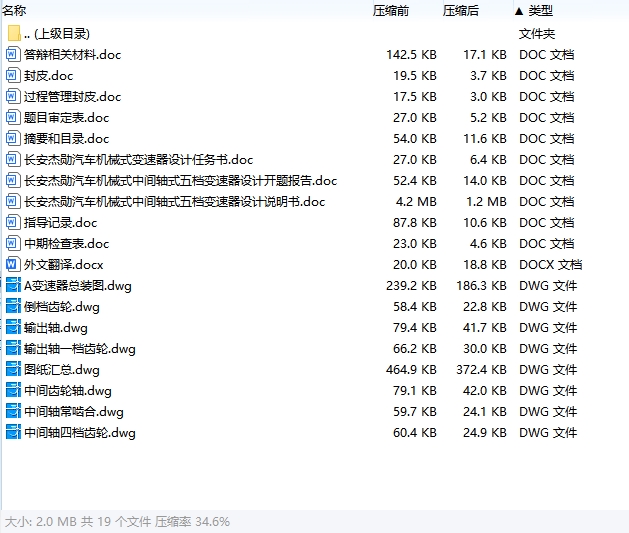Click the DWG icon for 中间轴四档齿轮.dwg
The height and width of the screenshot is (533, 629).
click(x=13, y=432)
